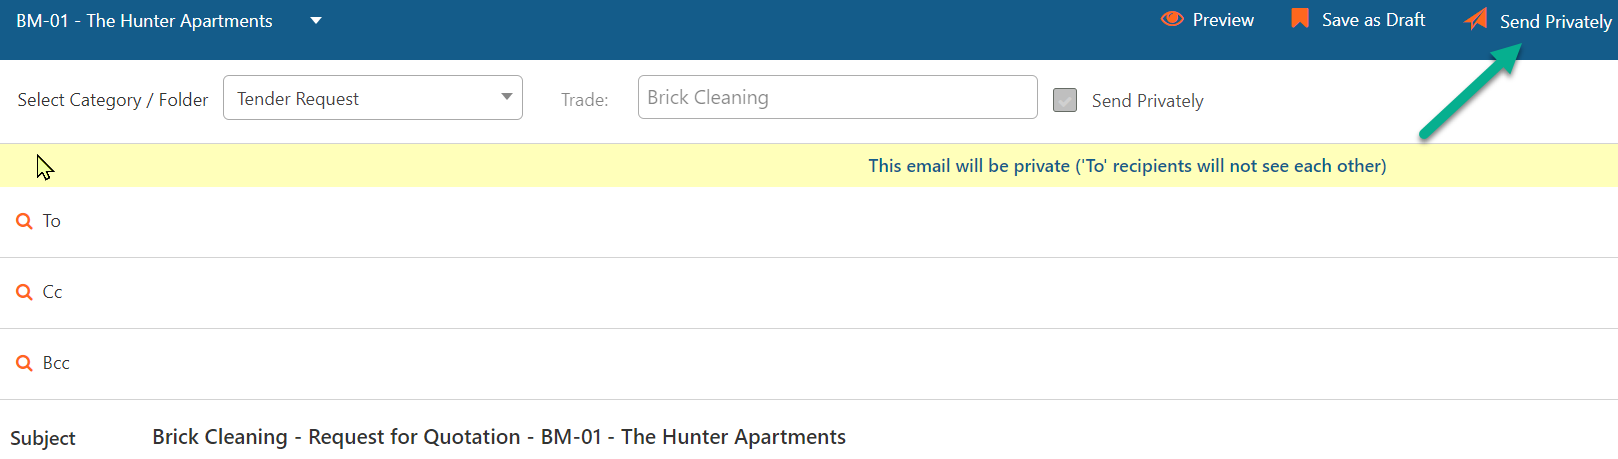This screenshot has height=459, width=1618.
Task: Click the Send Privately paper plane icon
Action: point(1476,19)
